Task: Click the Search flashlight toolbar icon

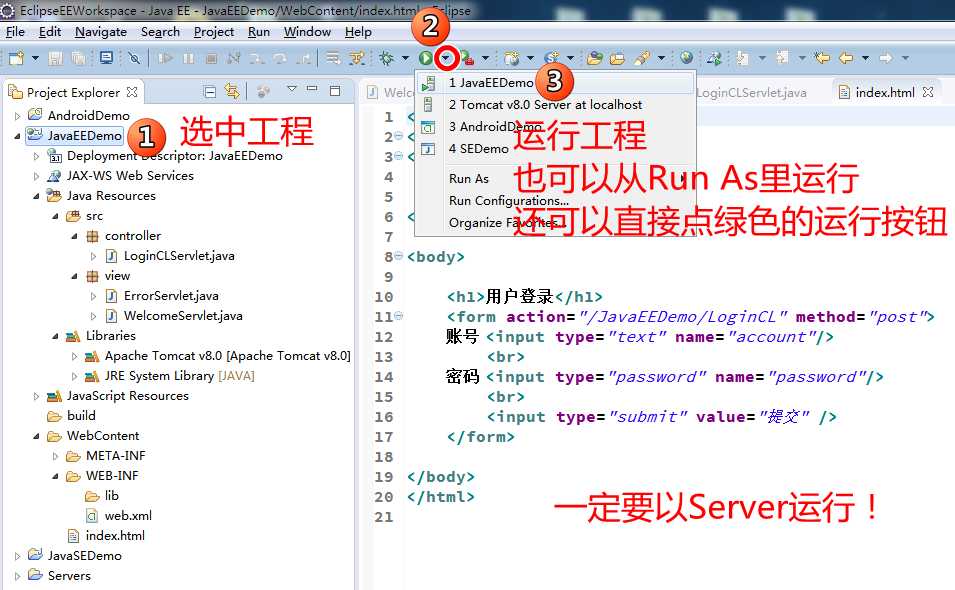Action: [x=642, y=58]
